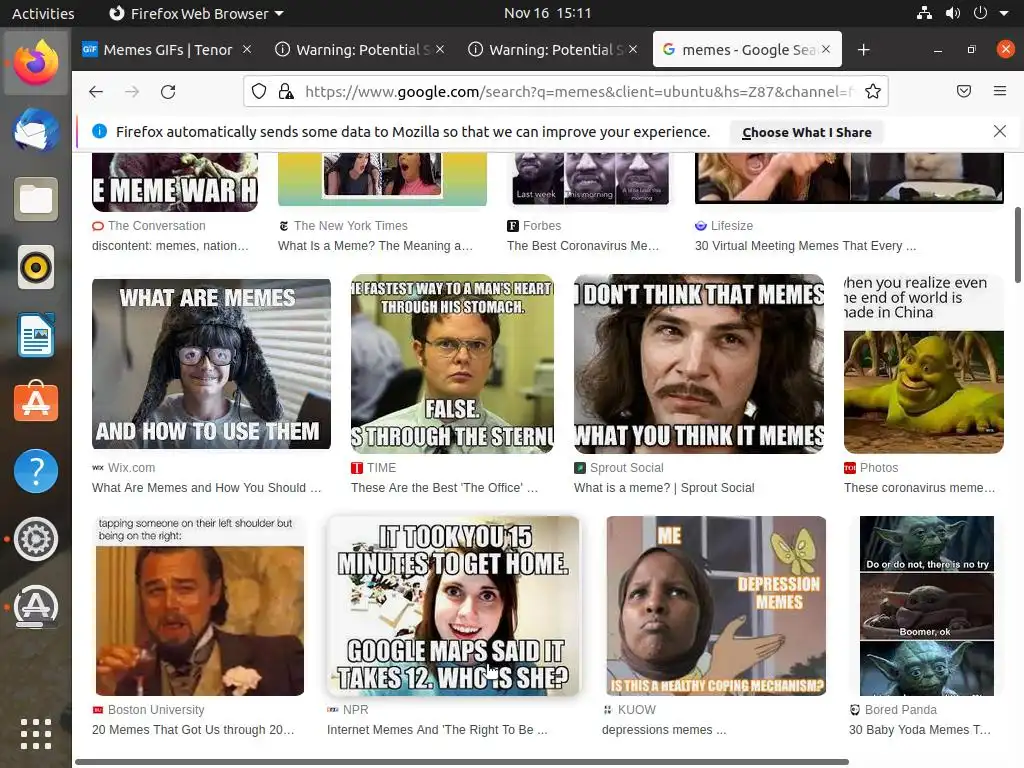Open the Dwight False meme thumbnail
The image size is (1024, 768).
(452, 364)
